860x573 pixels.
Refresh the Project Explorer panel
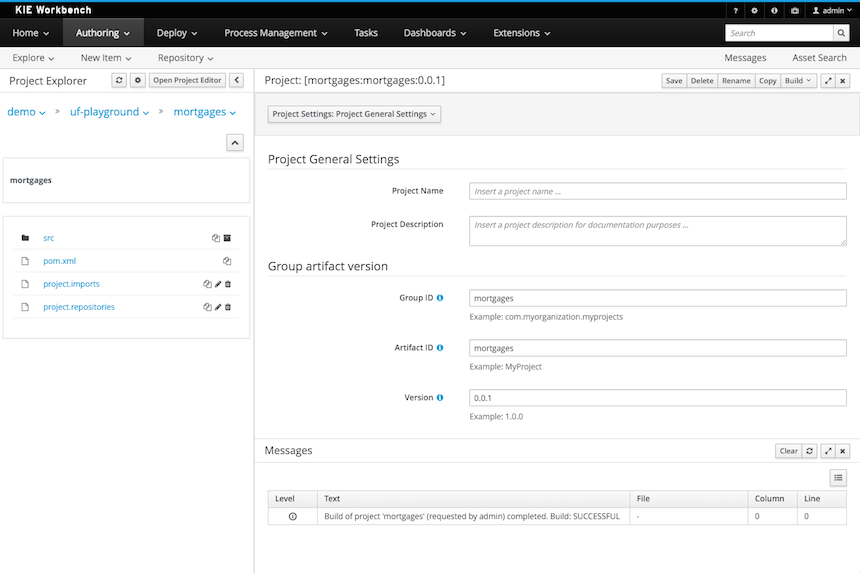click(119, 80)
